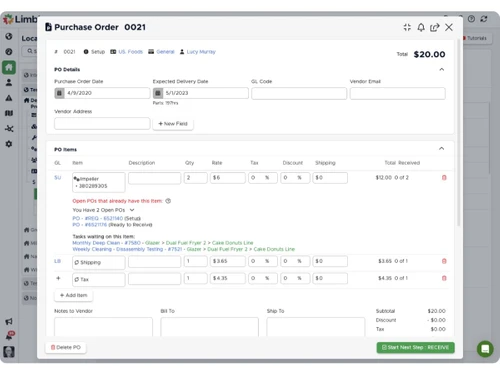
Task: Open PO #6521176 Ready to Receive link
Action: coord(90,225)
